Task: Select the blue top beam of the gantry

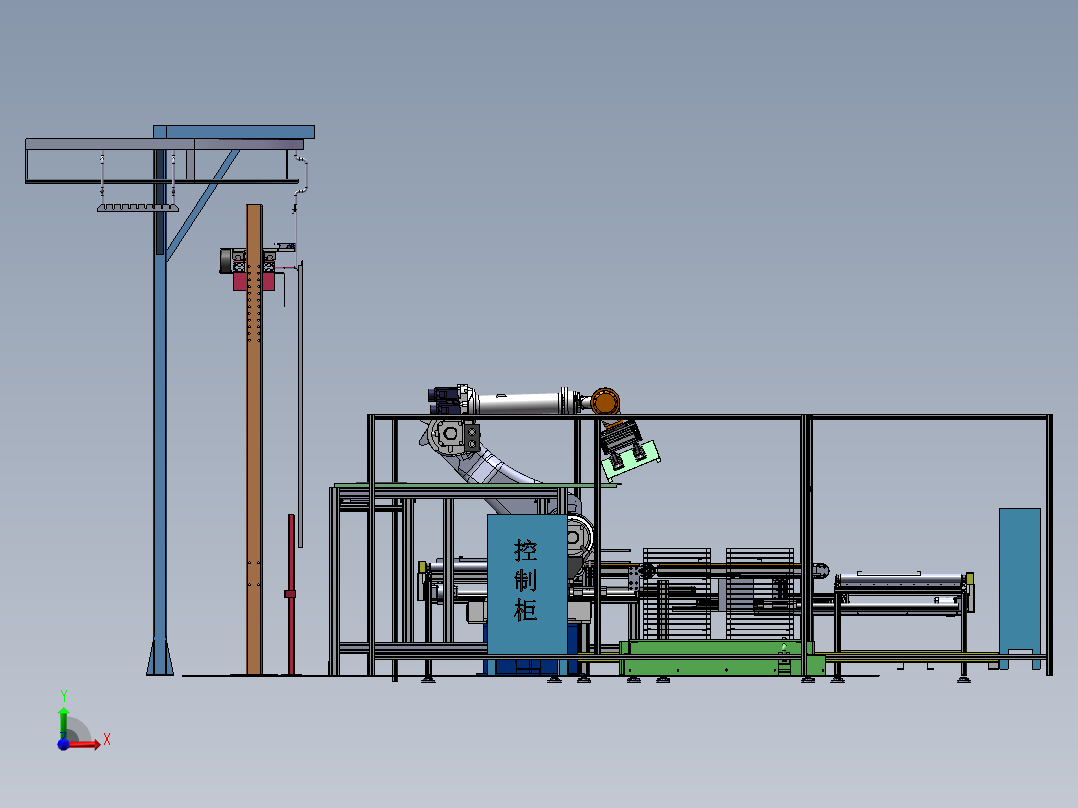Action: click(x=234, y=132)
